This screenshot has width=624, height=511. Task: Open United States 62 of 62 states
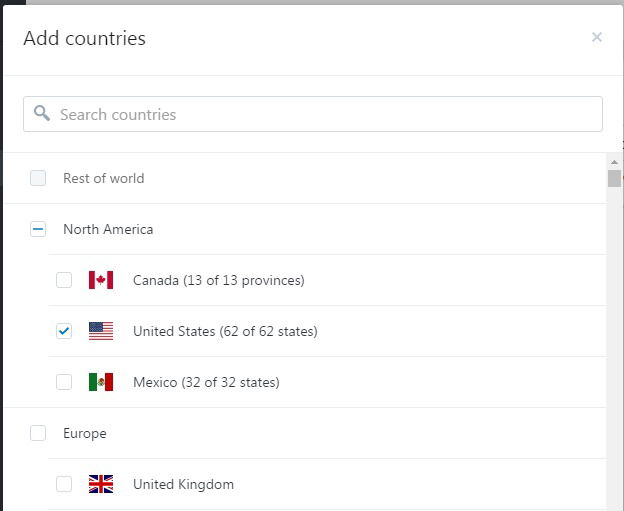[225, 332]
